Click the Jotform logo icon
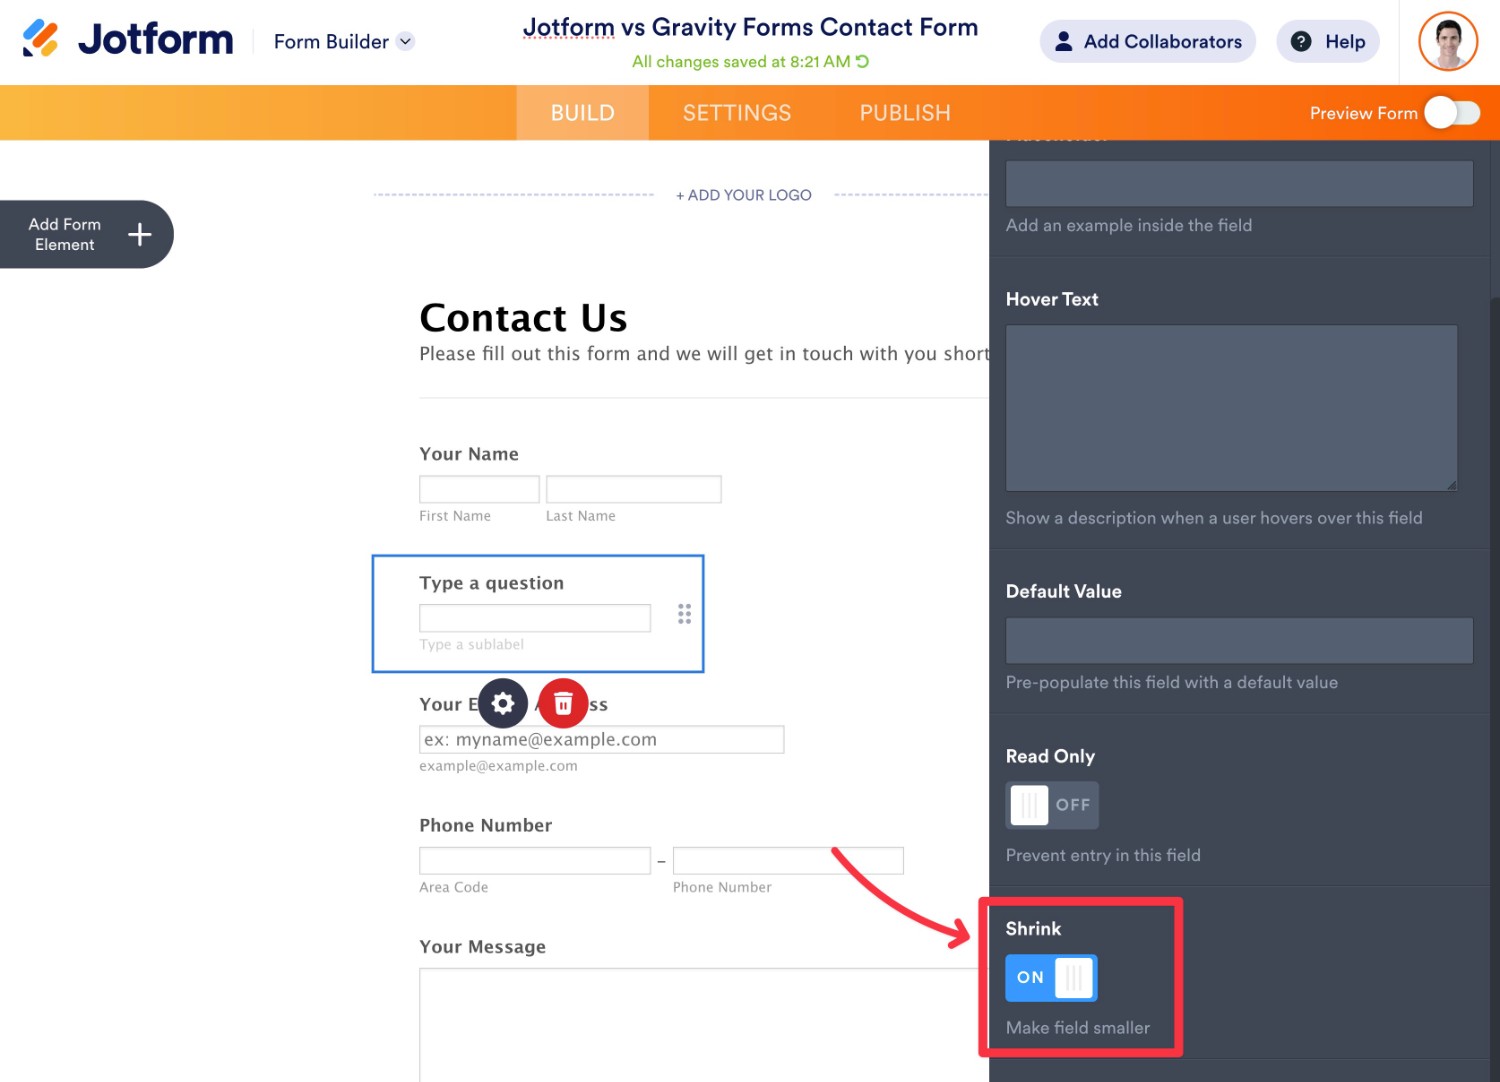This screenshot has height=1082, width=1500. point(41,39)
